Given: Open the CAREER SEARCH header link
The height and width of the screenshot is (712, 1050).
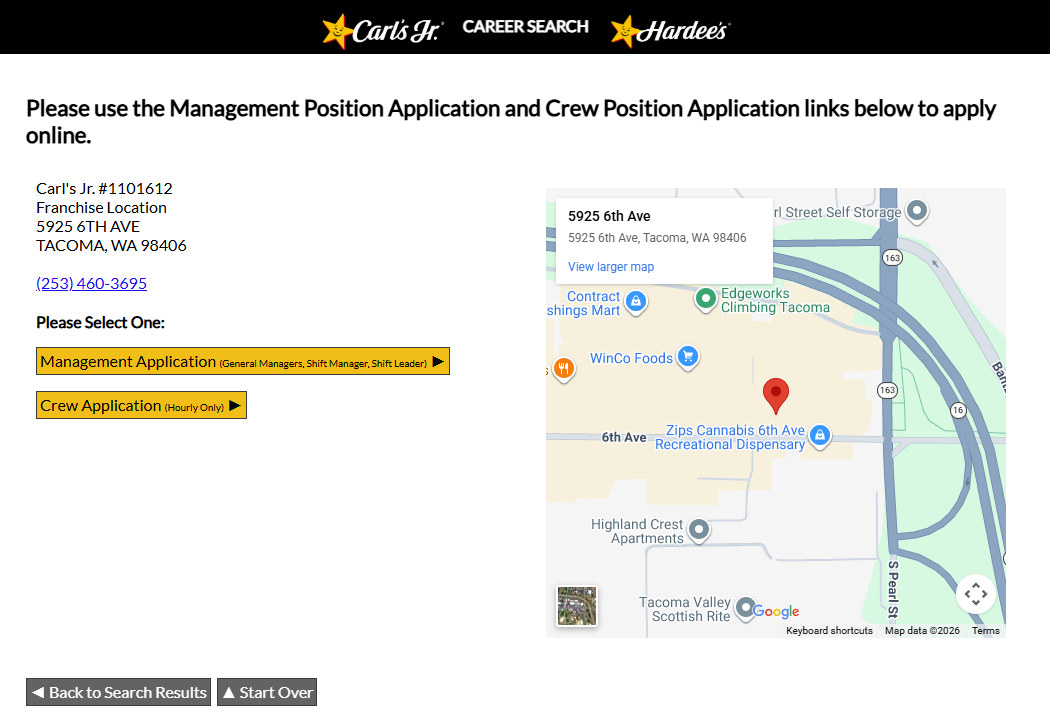Looking at the screenshot, I should point(526,27).
